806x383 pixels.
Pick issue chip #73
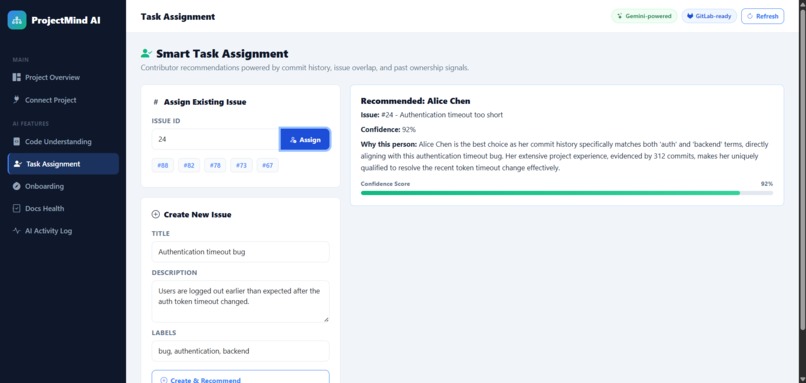[x=241, y=166]
